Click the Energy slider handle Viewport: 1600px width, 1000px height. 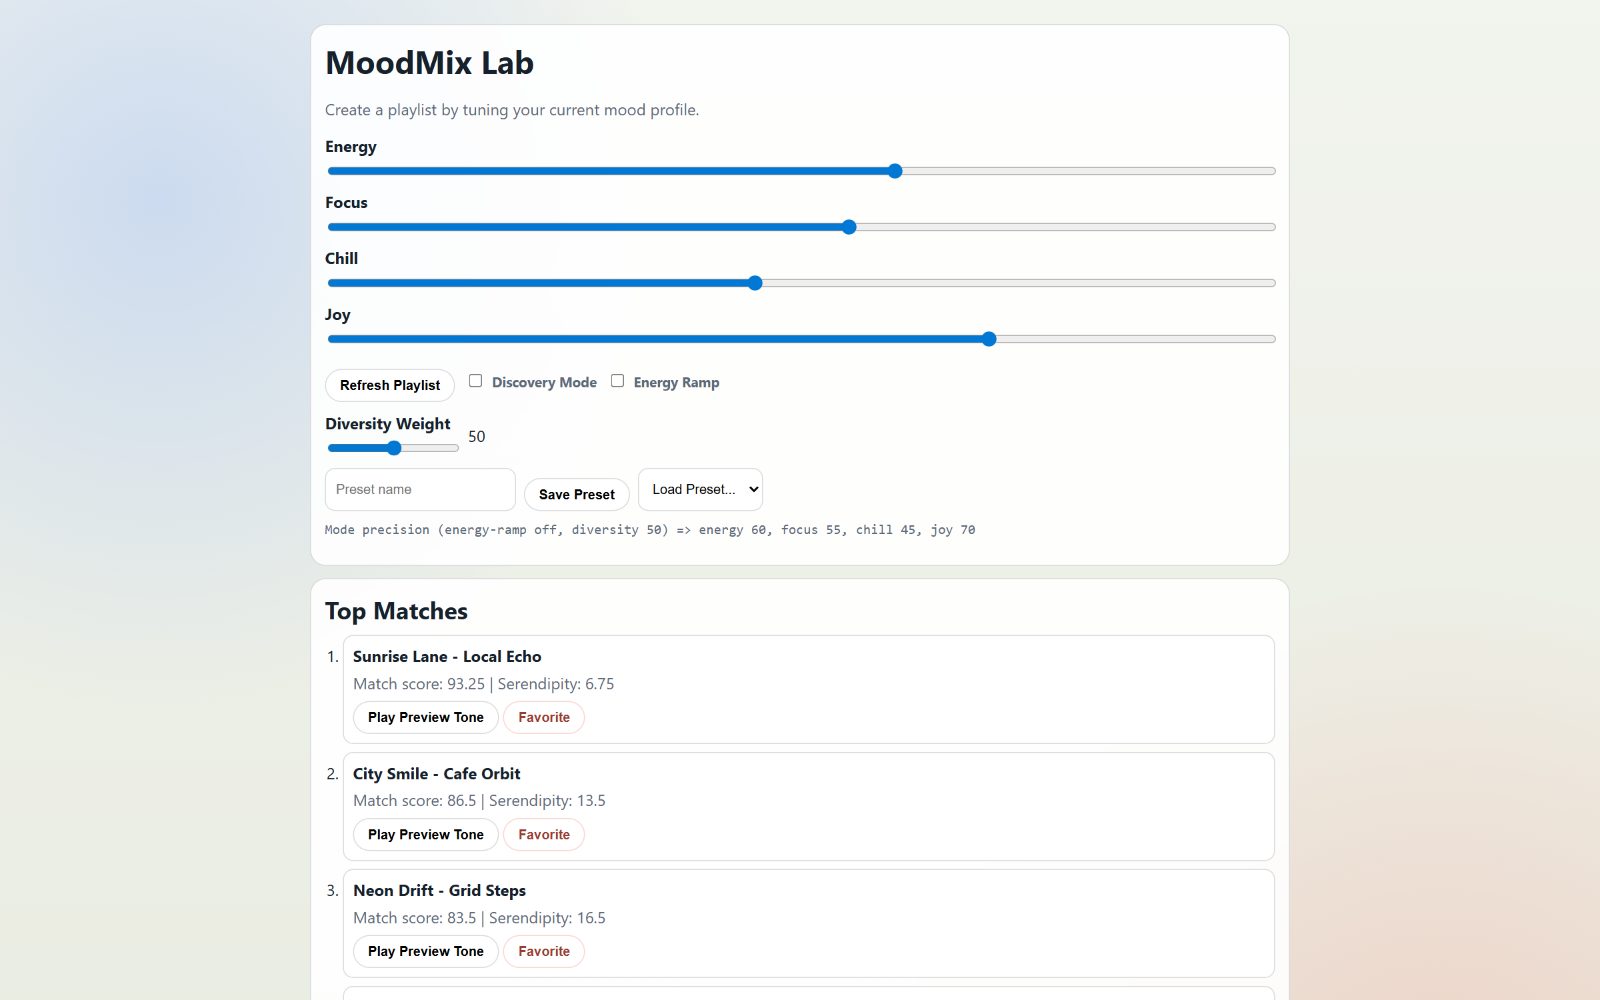[895, 171]
